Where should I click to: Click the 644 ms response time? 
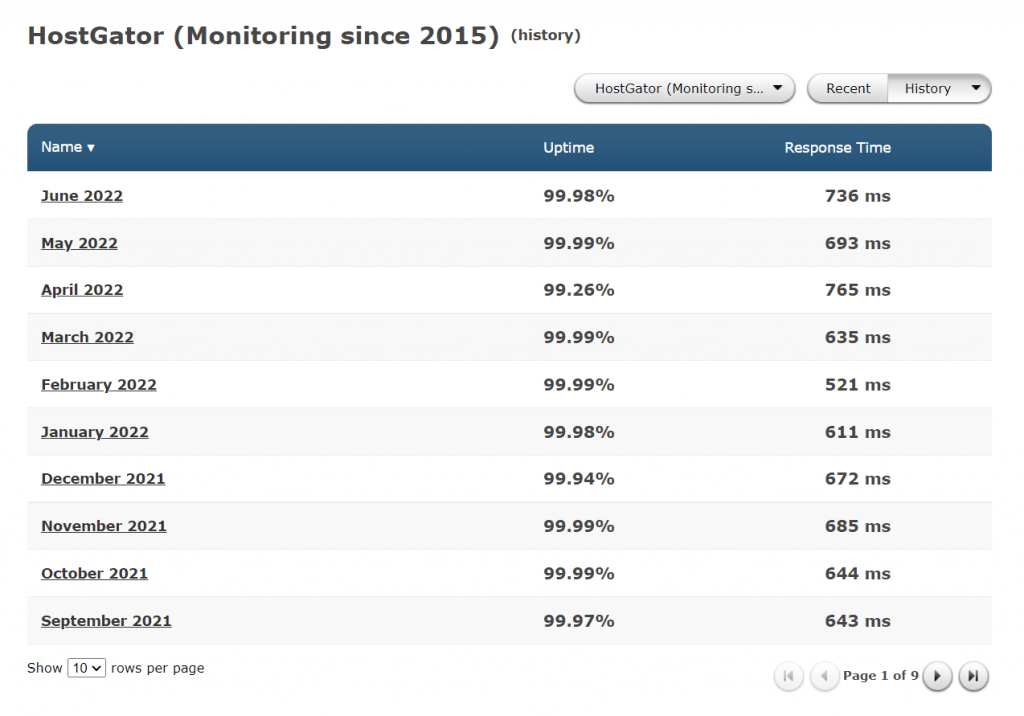coord(857,574)
